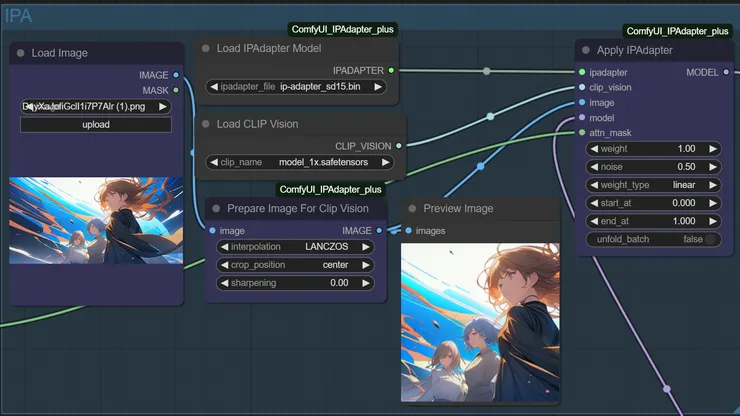740x416 pixels.
Task: Click the noise 0.50 slider field
Action: [x=654, y=167]
